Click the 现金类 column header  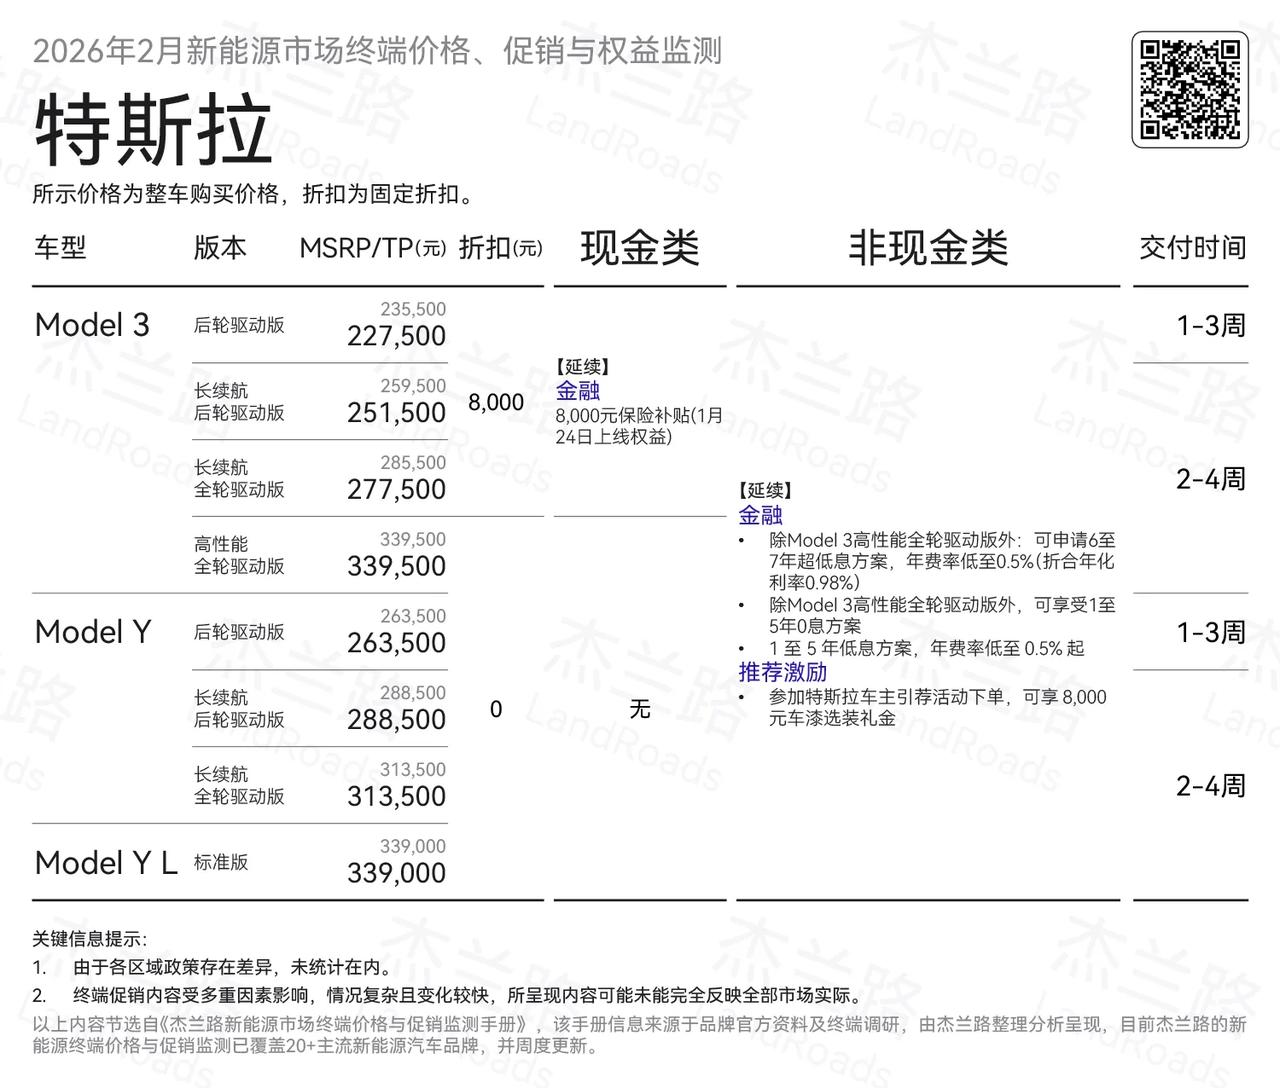click(639, 250)
